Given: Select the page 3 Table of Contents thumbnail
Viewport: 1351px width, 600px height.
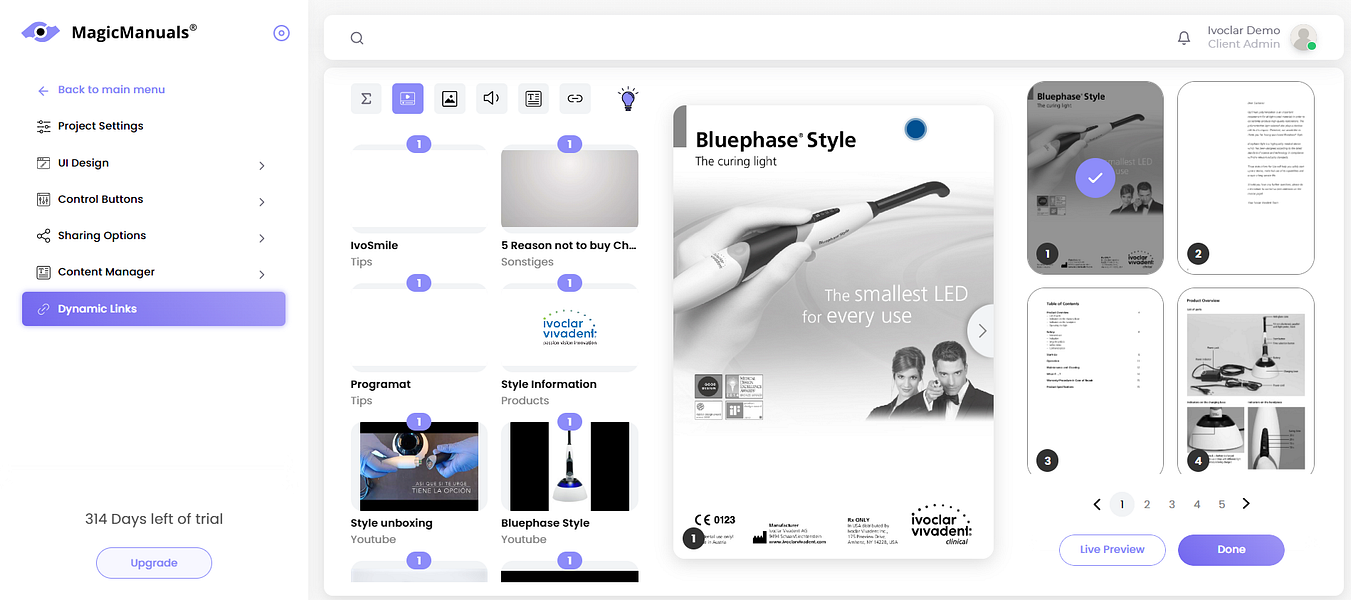Looking at the screenshot, I should click(x=1095, y=381).
